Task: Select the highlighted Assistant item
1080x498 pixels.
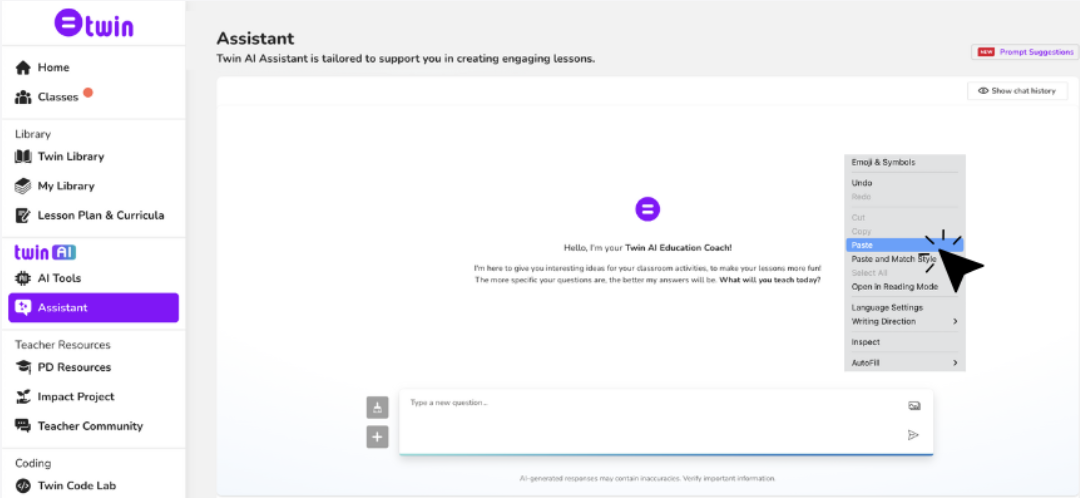Action: click(x=93, y=308)
